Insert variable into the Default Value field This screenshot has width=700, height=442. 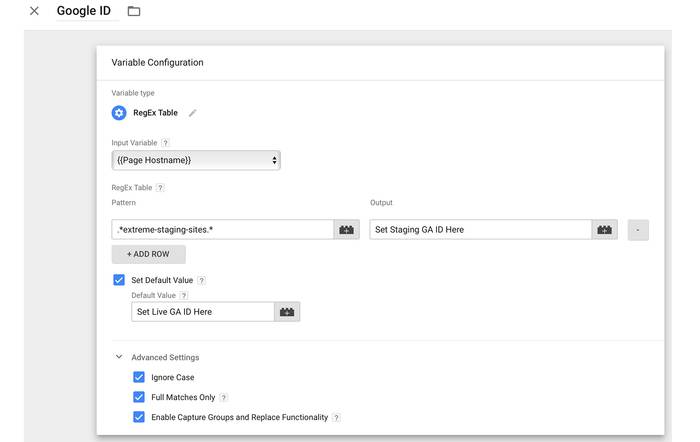[x=287, y=312]
